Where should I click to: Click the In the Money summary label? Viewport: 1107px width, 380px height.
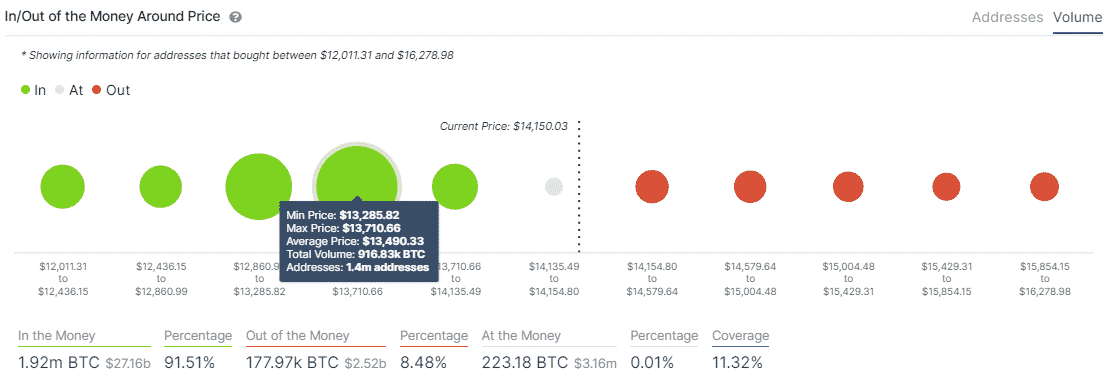(56, 336)
